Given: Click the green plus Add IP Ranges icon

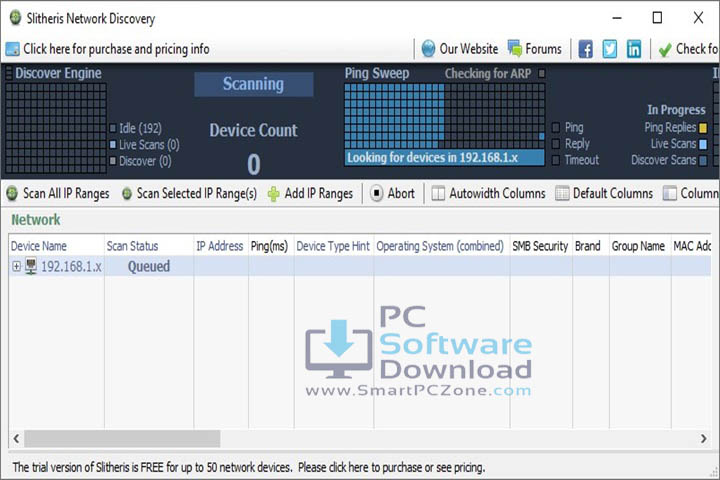Looking at the screenshot, I should (x=274, y=194).
